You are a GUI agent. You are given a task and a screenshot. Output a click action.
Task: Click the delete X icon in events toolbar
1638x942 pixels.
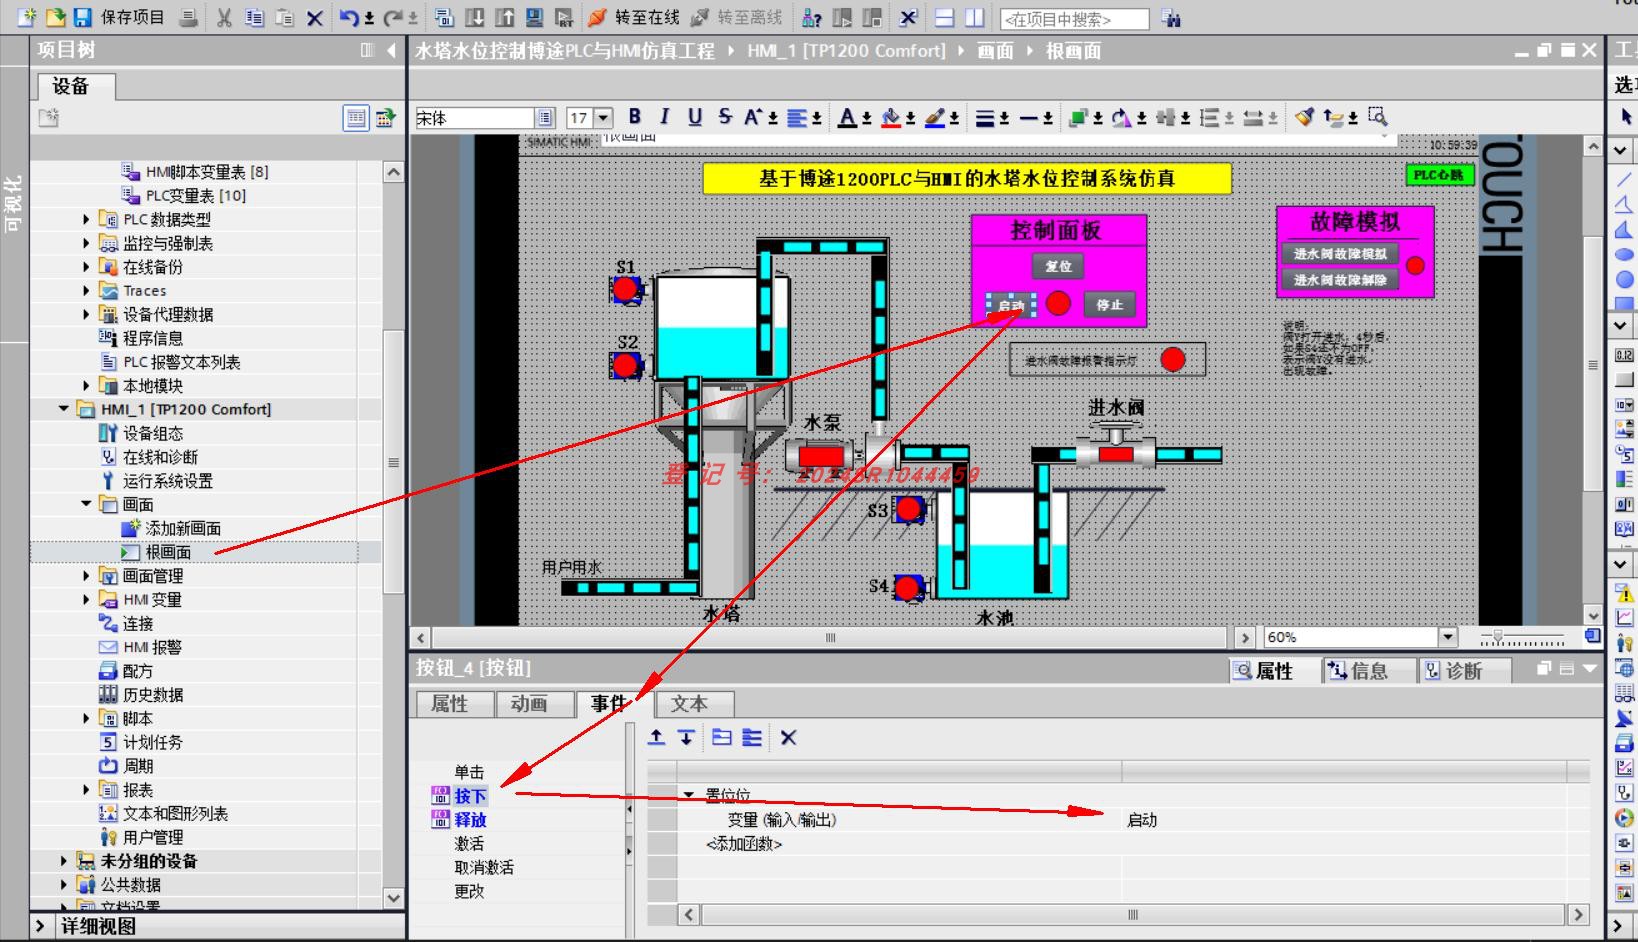[788, 737]
